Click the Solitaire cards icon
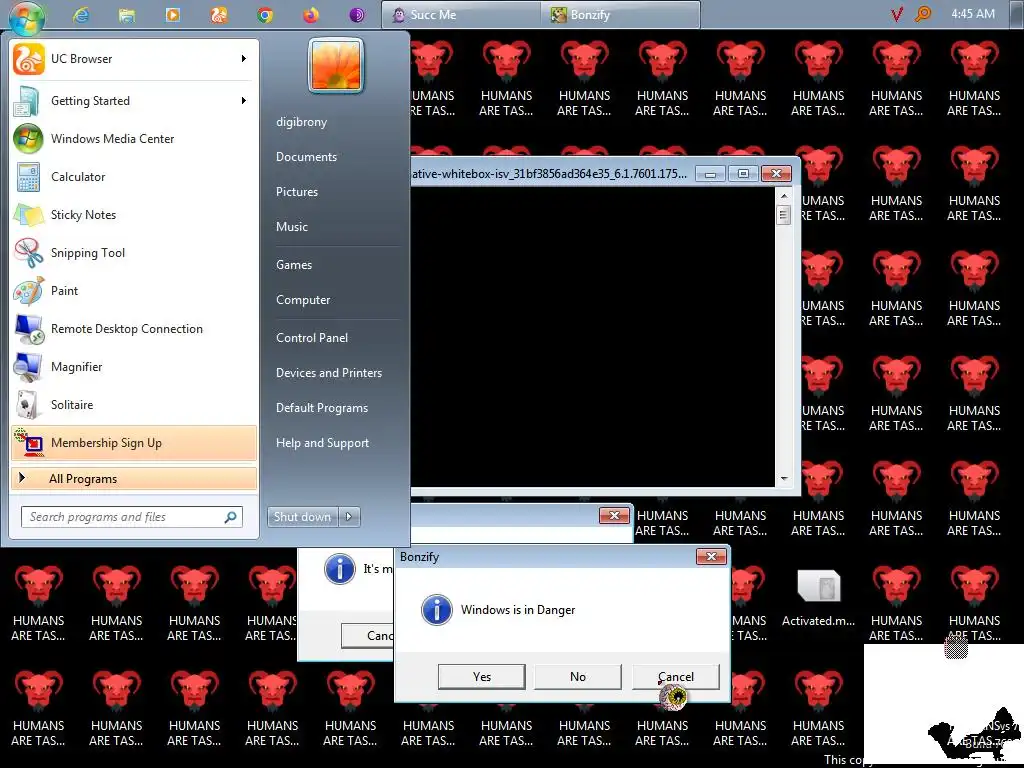 27,405
